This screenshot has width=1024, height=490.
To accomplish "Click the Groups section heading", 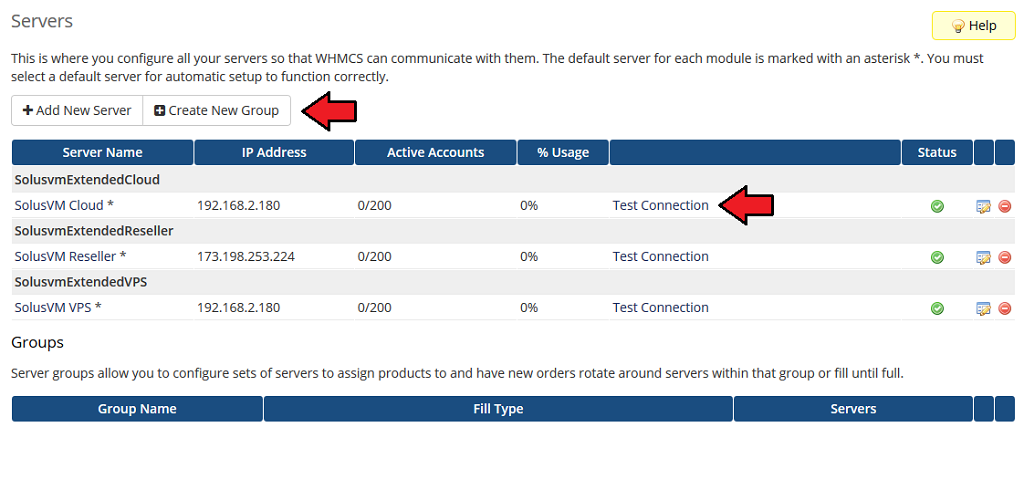I will pos(37,342).
